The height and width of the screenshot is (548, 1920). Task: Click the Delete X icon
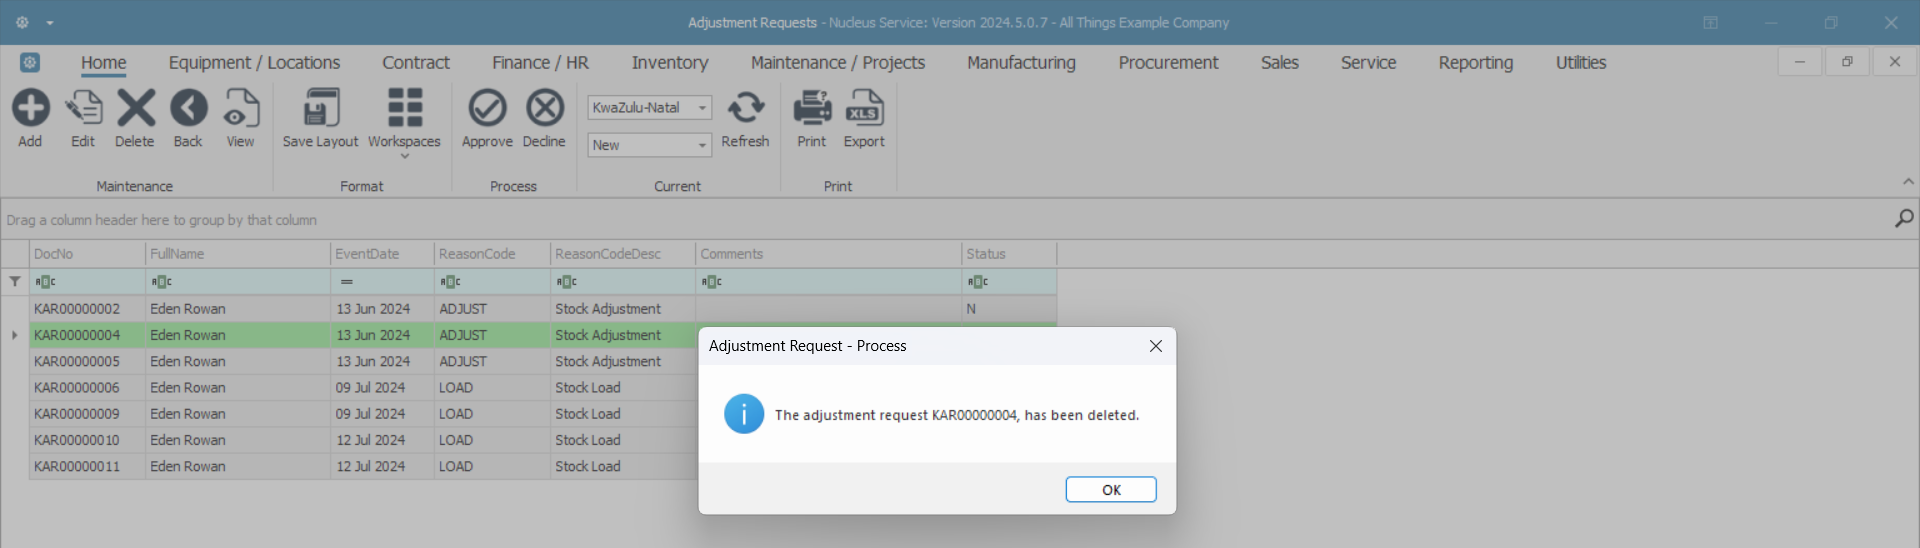pyautogui.click(x=135, y=108)
